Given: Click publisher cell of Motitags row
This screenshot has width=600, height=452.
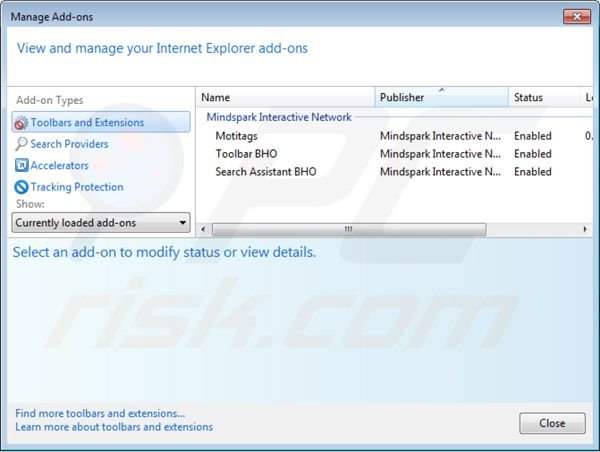Looking at the screenshot, I should [440, 136].
